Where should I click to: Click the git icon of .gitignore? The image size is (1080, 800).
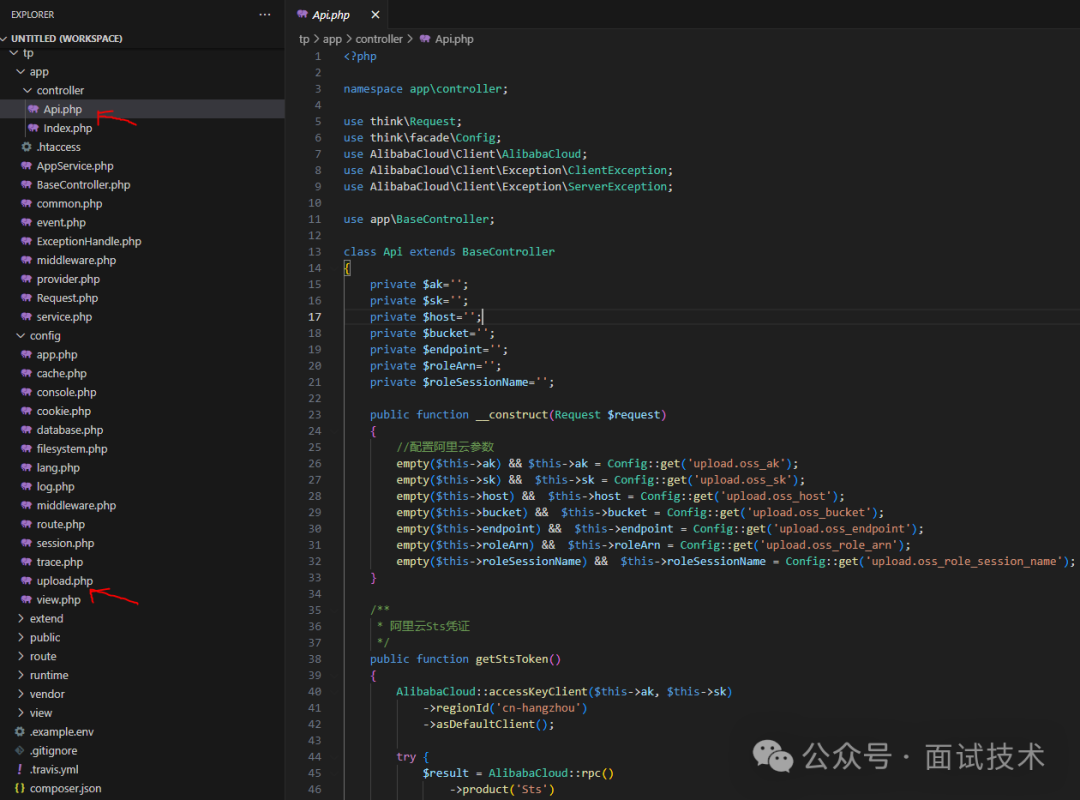(x=19, y=750)
